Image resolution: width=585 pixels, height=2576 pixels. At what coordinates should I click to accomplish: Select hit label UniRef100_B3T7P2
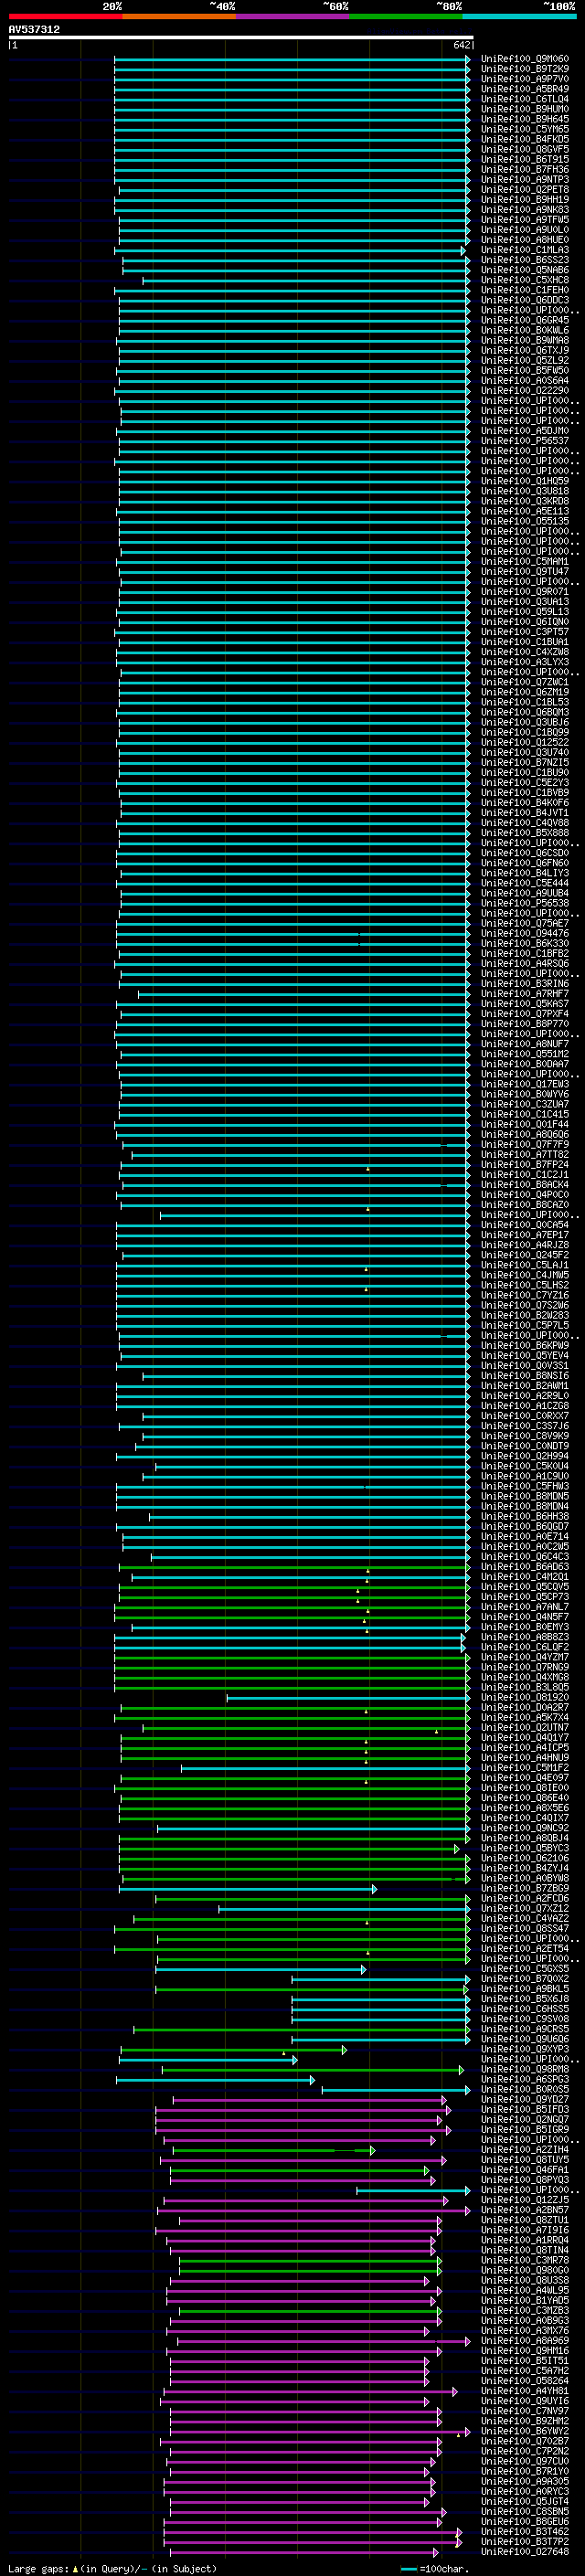point(524,2541)
